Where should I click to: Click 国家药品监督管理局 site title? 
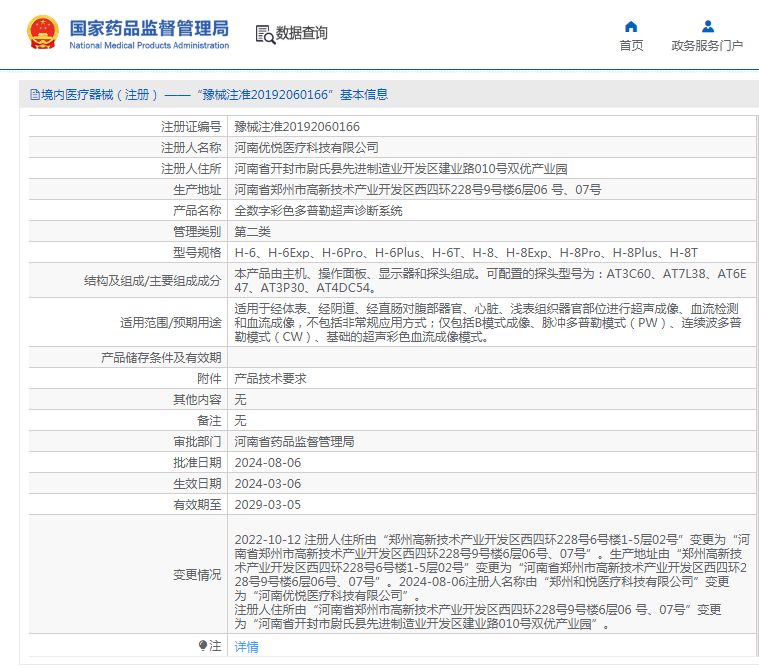coord(149,28)
